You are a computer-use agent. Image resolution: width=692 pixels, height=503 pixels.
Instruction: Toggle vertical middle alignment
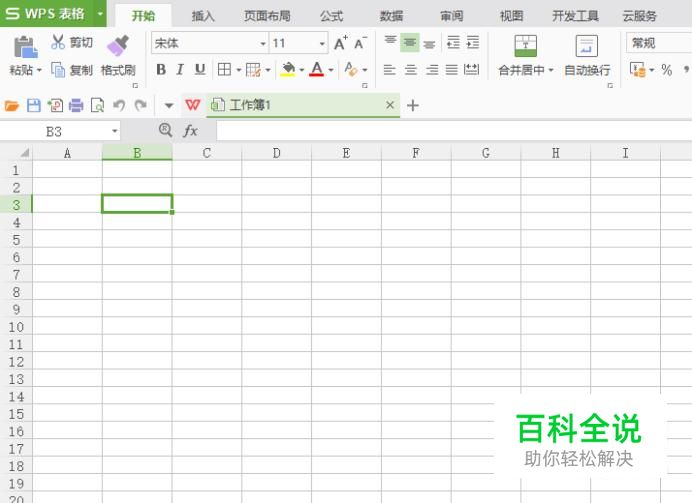[410, 43]
